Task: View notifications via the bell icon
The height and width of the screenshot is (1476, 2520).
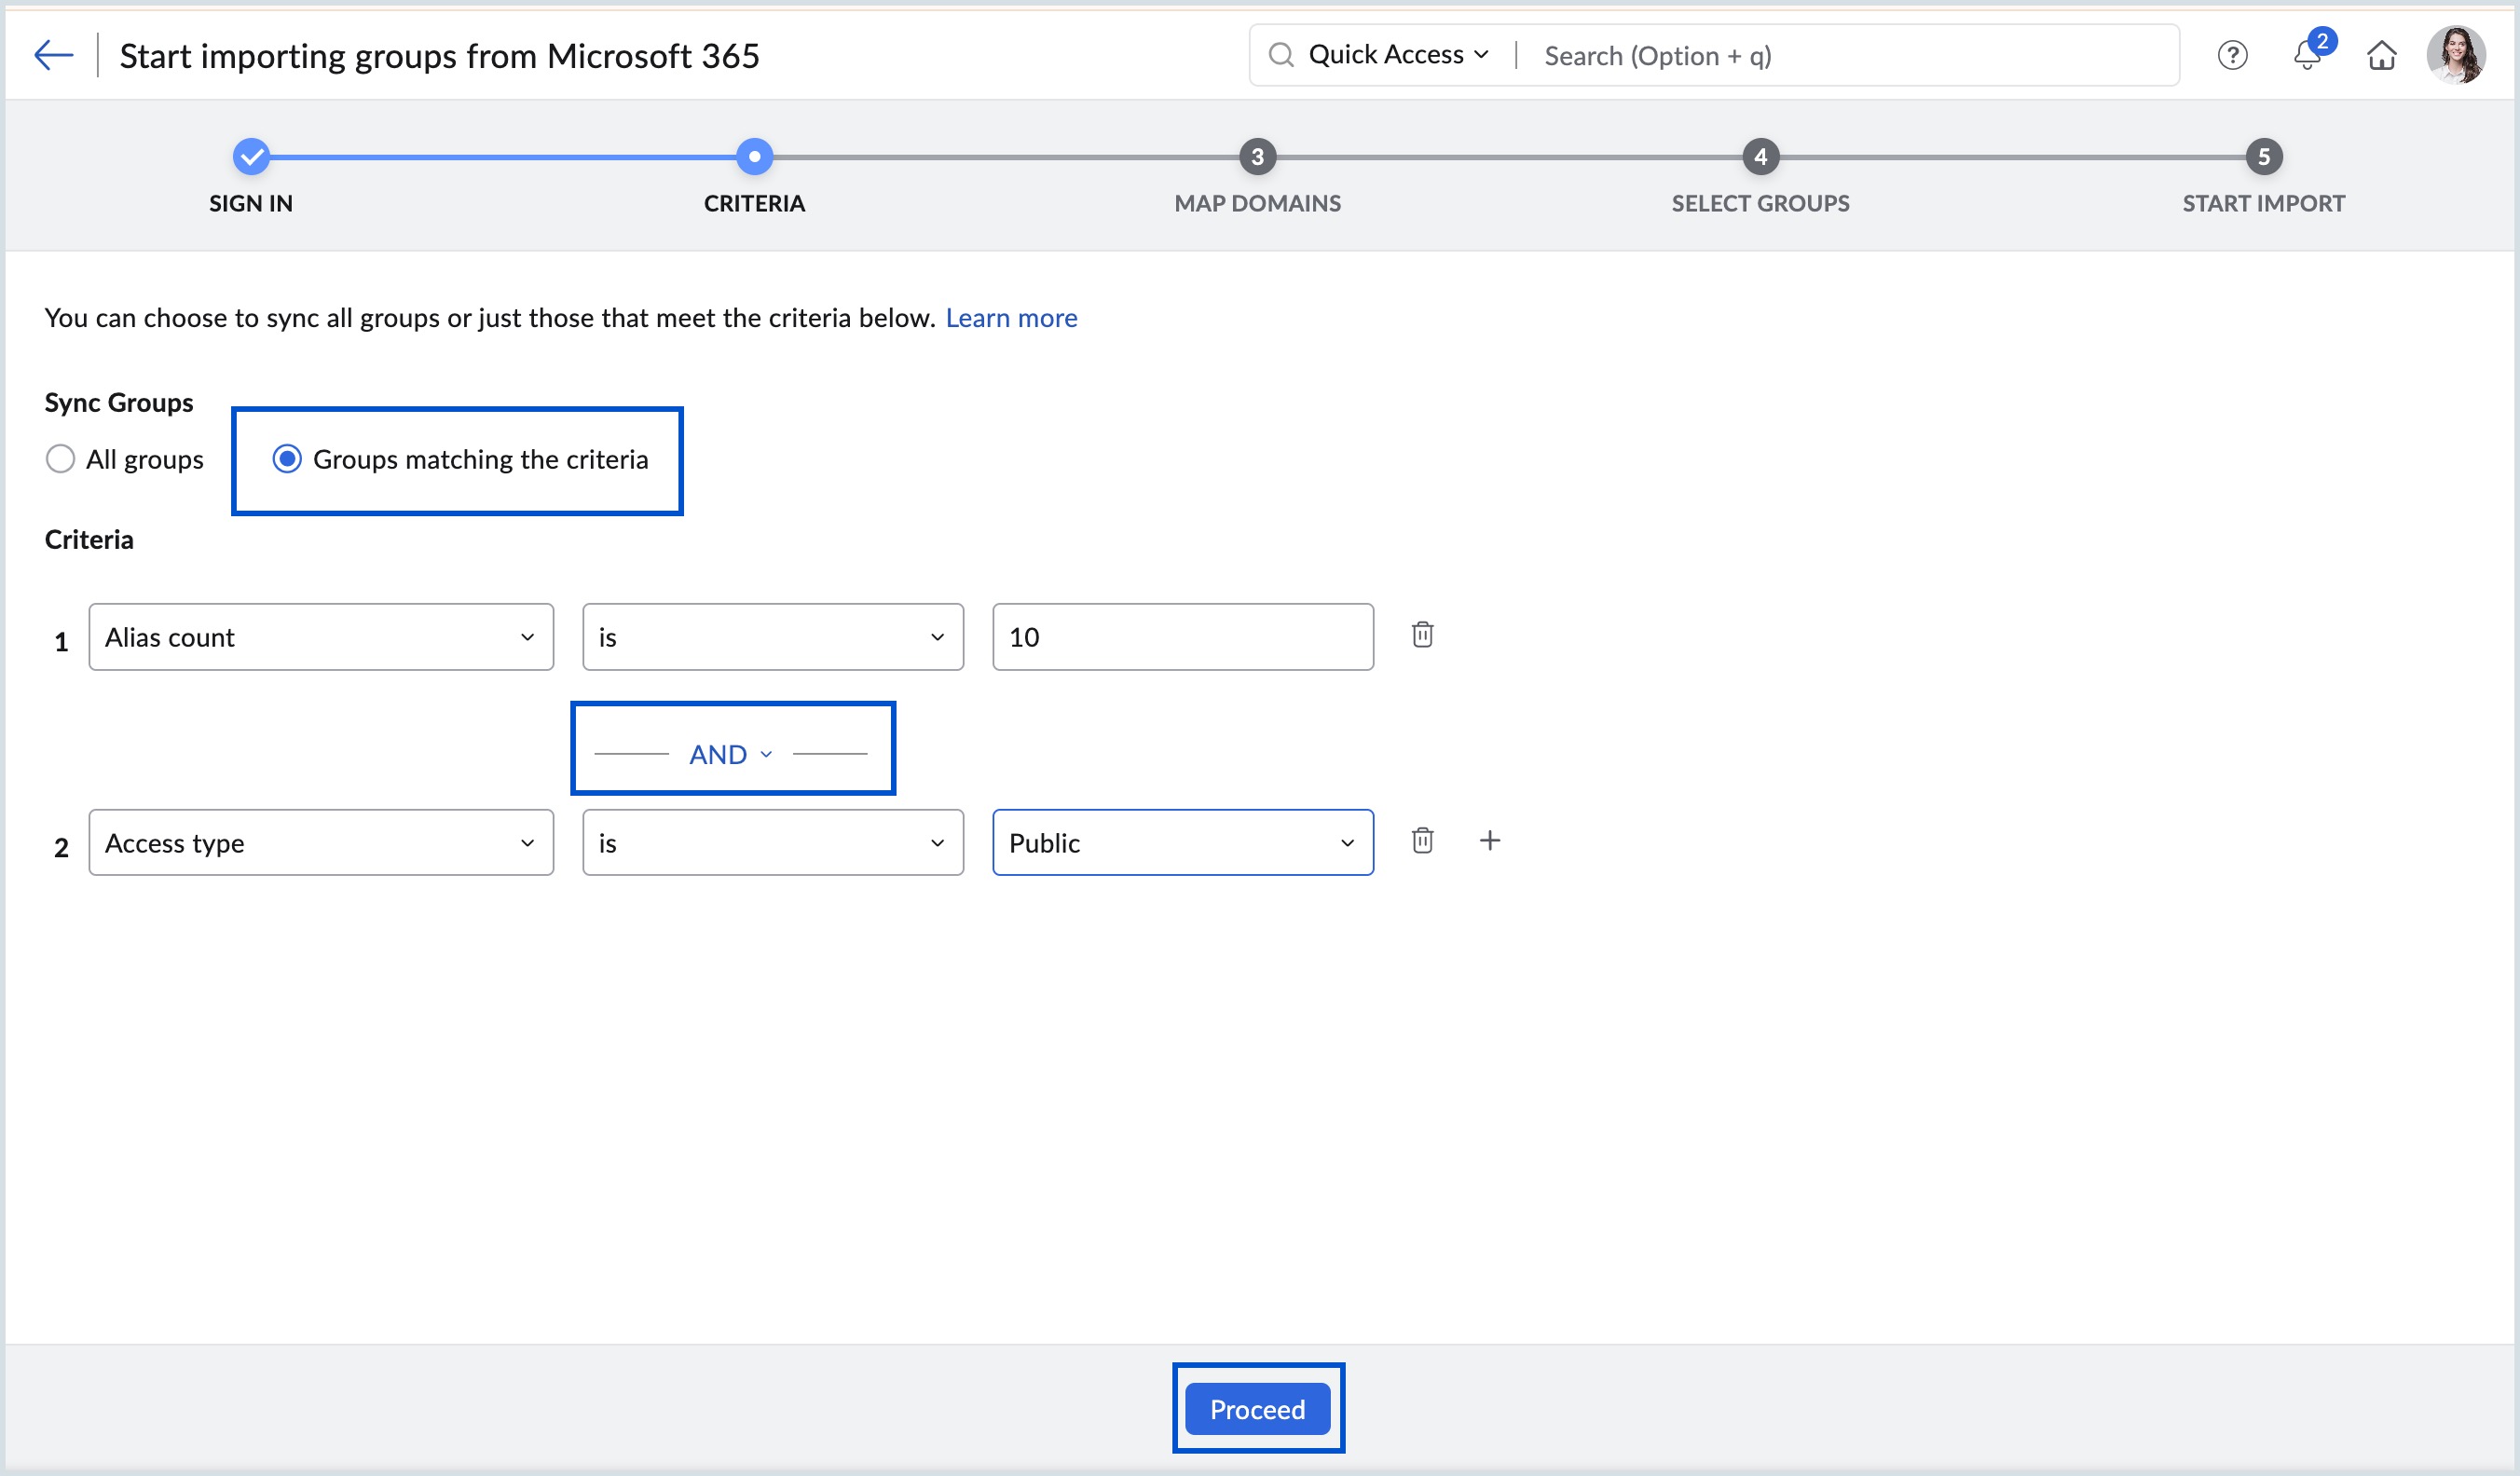Action: coord(2306,57)
